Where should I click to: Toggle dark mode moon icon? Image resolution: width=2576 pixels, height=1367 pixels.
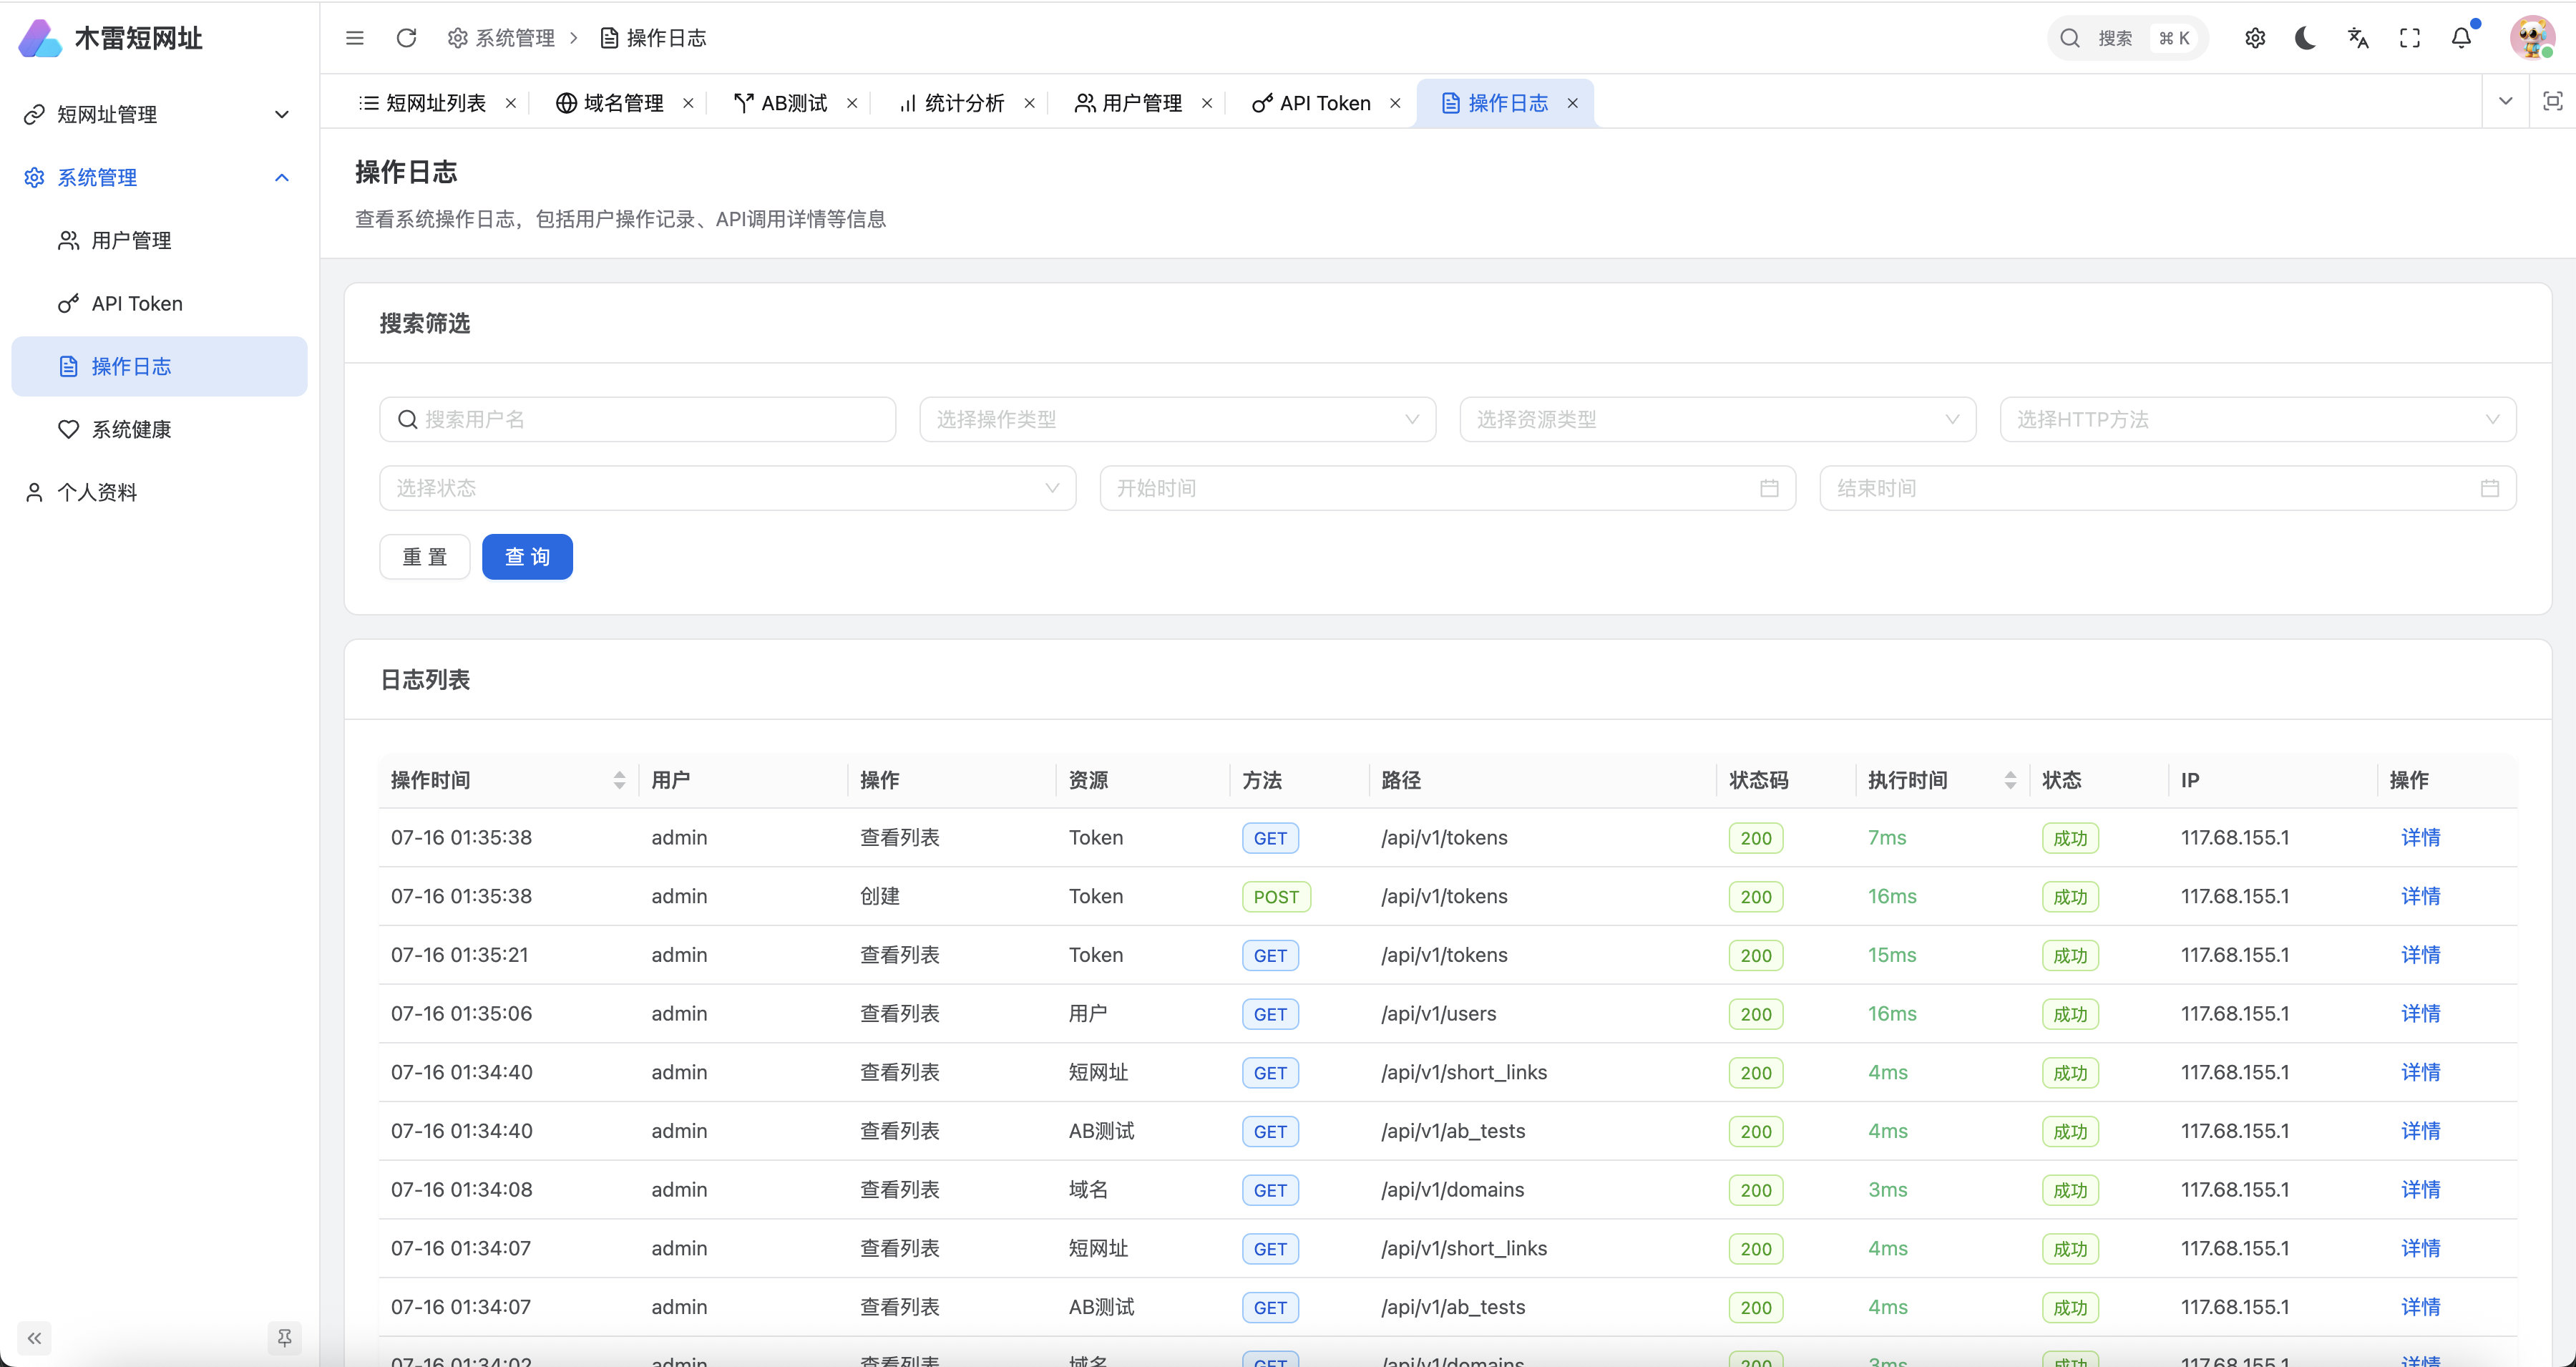2306,38
